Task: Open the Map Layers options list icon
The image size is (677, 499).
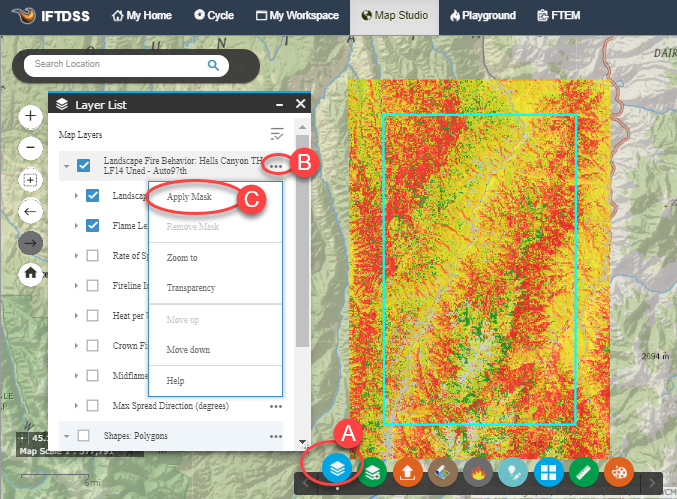Action: pyautogui.click(x=277, y=134)
